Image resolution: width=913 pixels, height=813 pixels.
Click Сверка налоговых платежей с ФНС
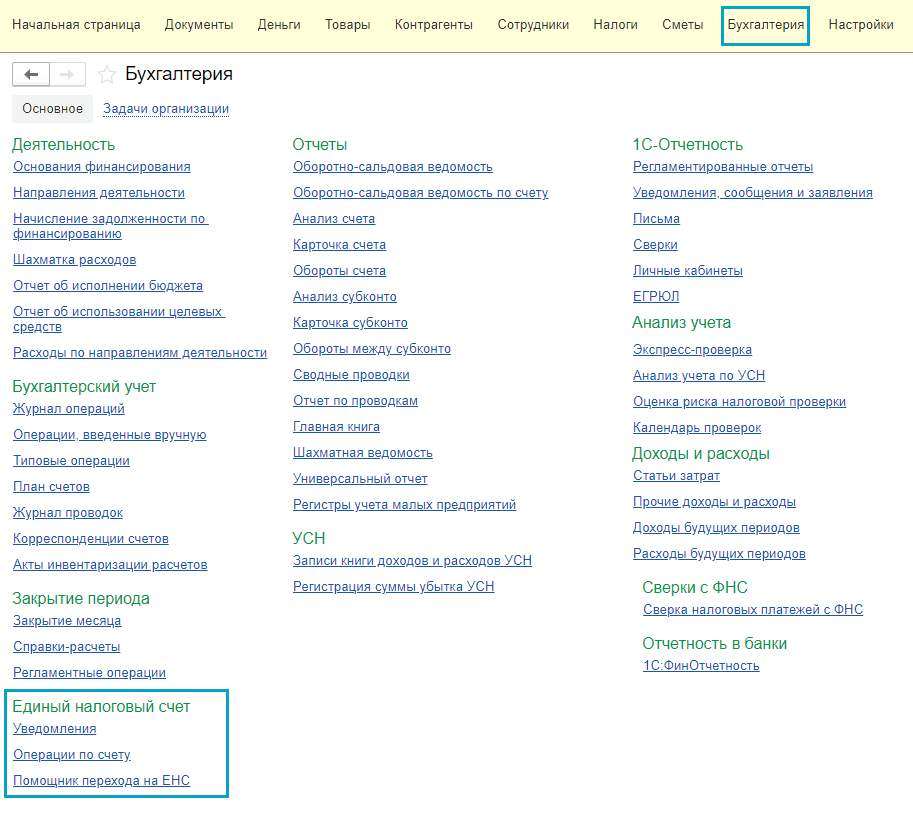[752, 610]
